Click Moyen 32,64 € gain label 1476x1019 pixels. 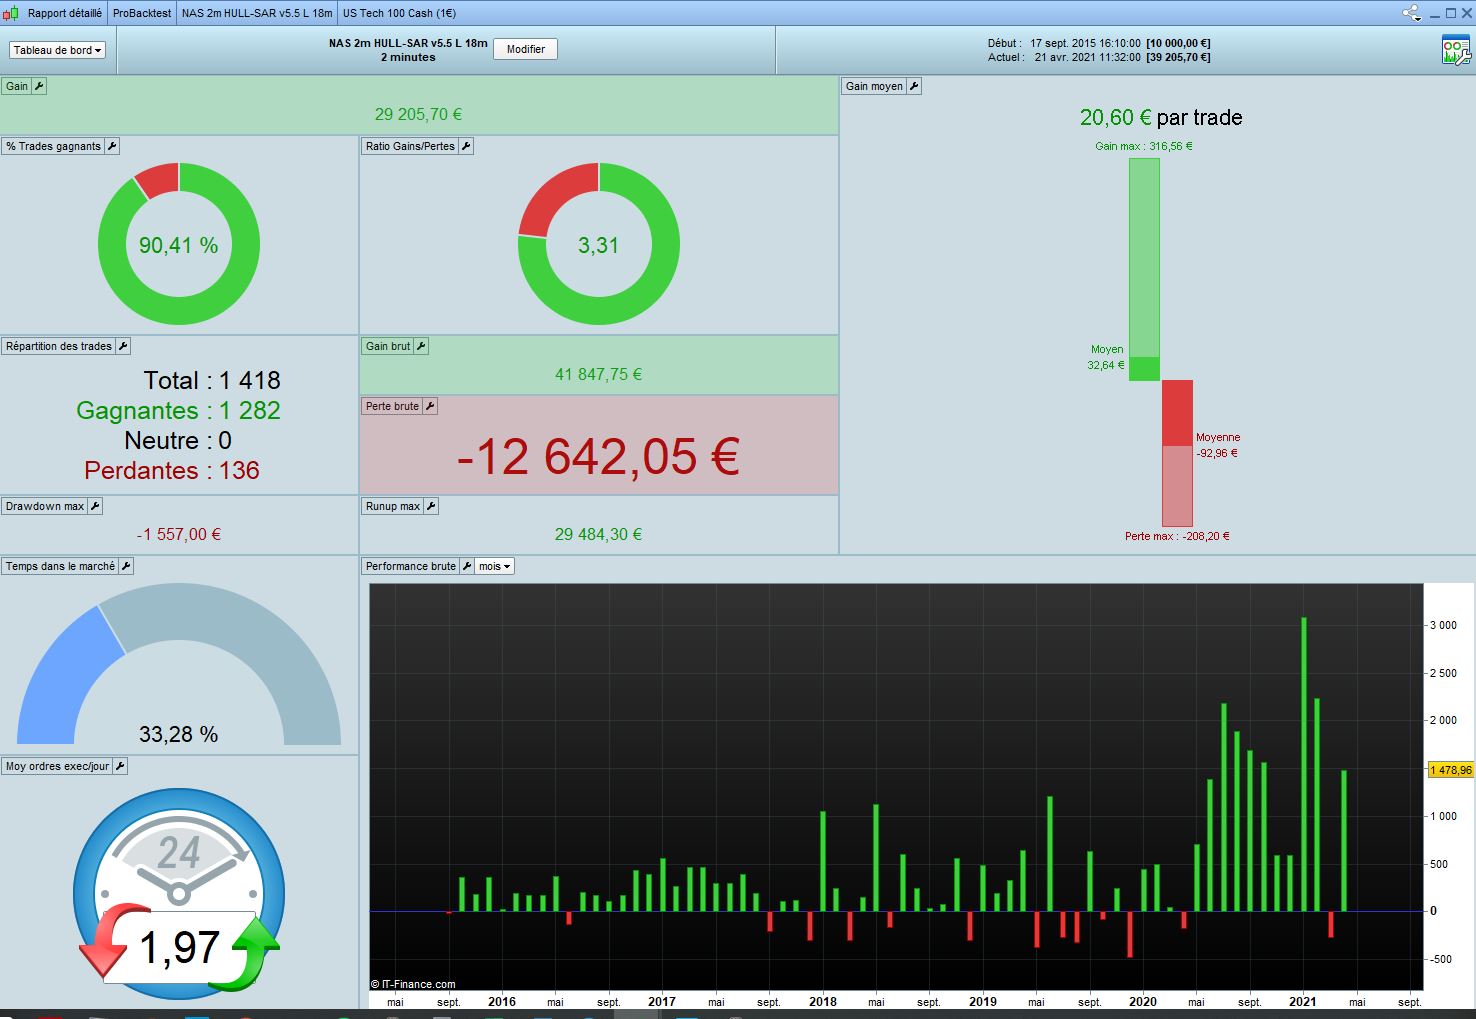[1106, 357]
